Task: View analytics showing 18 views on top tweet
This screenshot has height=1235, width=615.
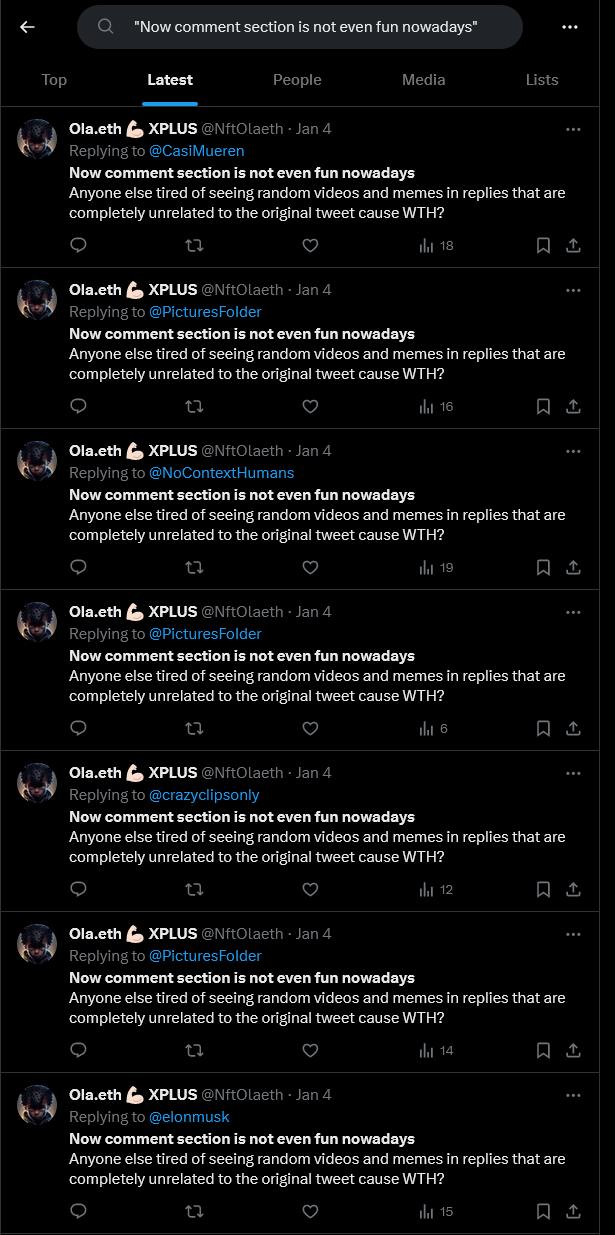Action: click(x=436, y=245)
